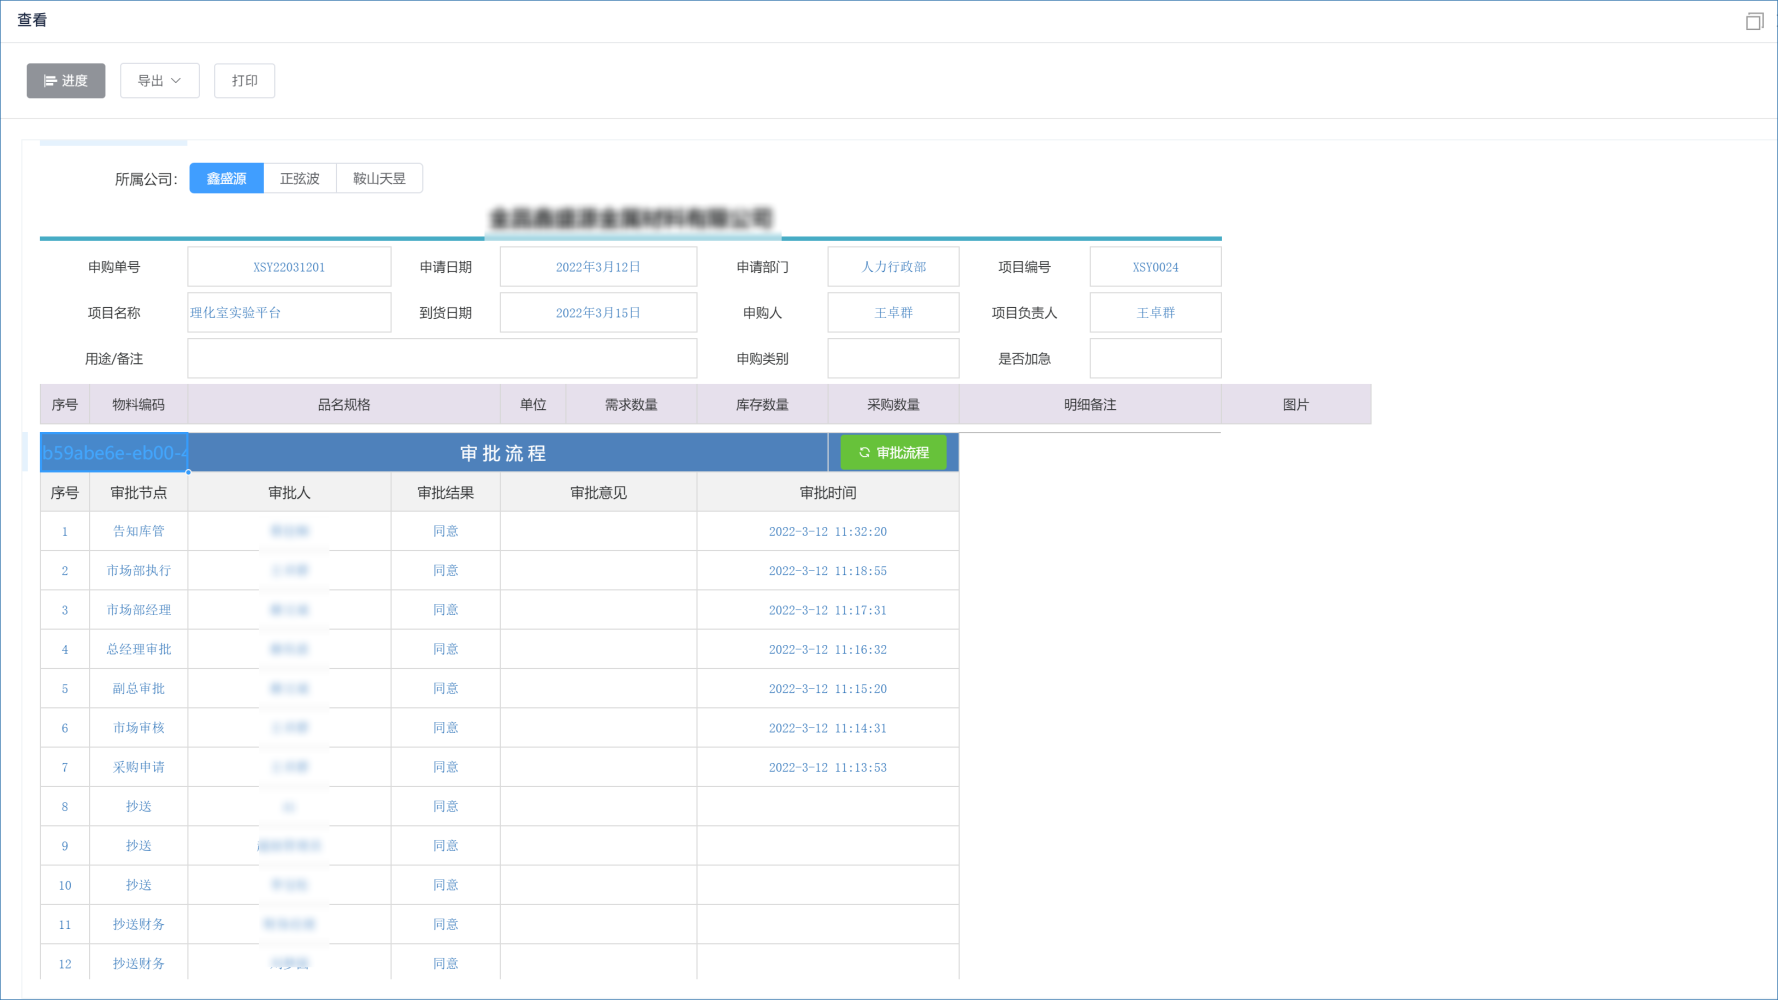
Task: Click the 同意 result in row 12
Action: coord(446,963)
